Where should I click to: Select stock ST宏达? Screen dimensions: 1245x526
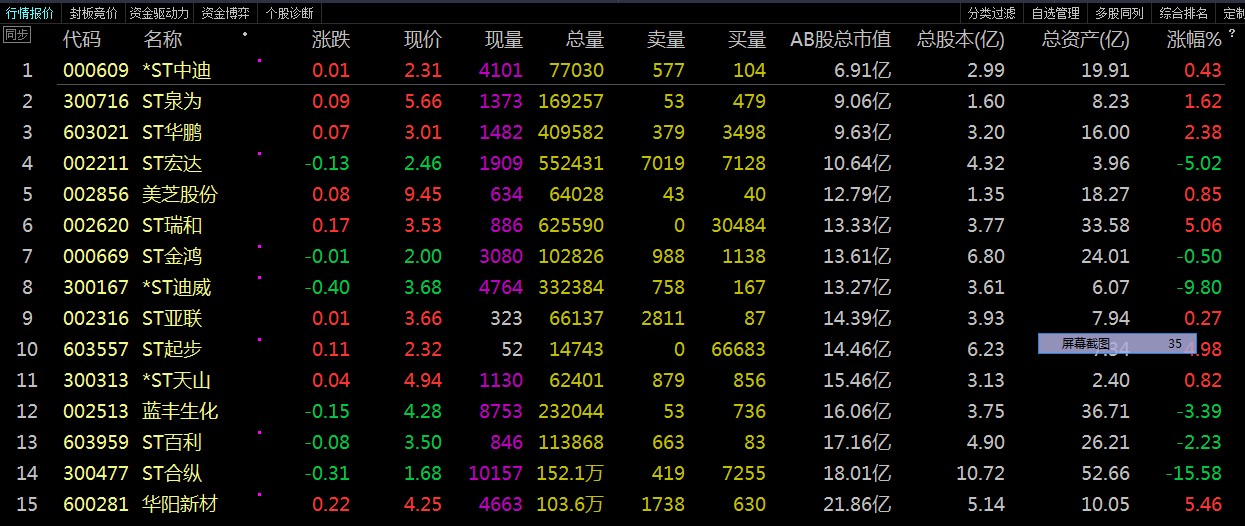[172, 164]
